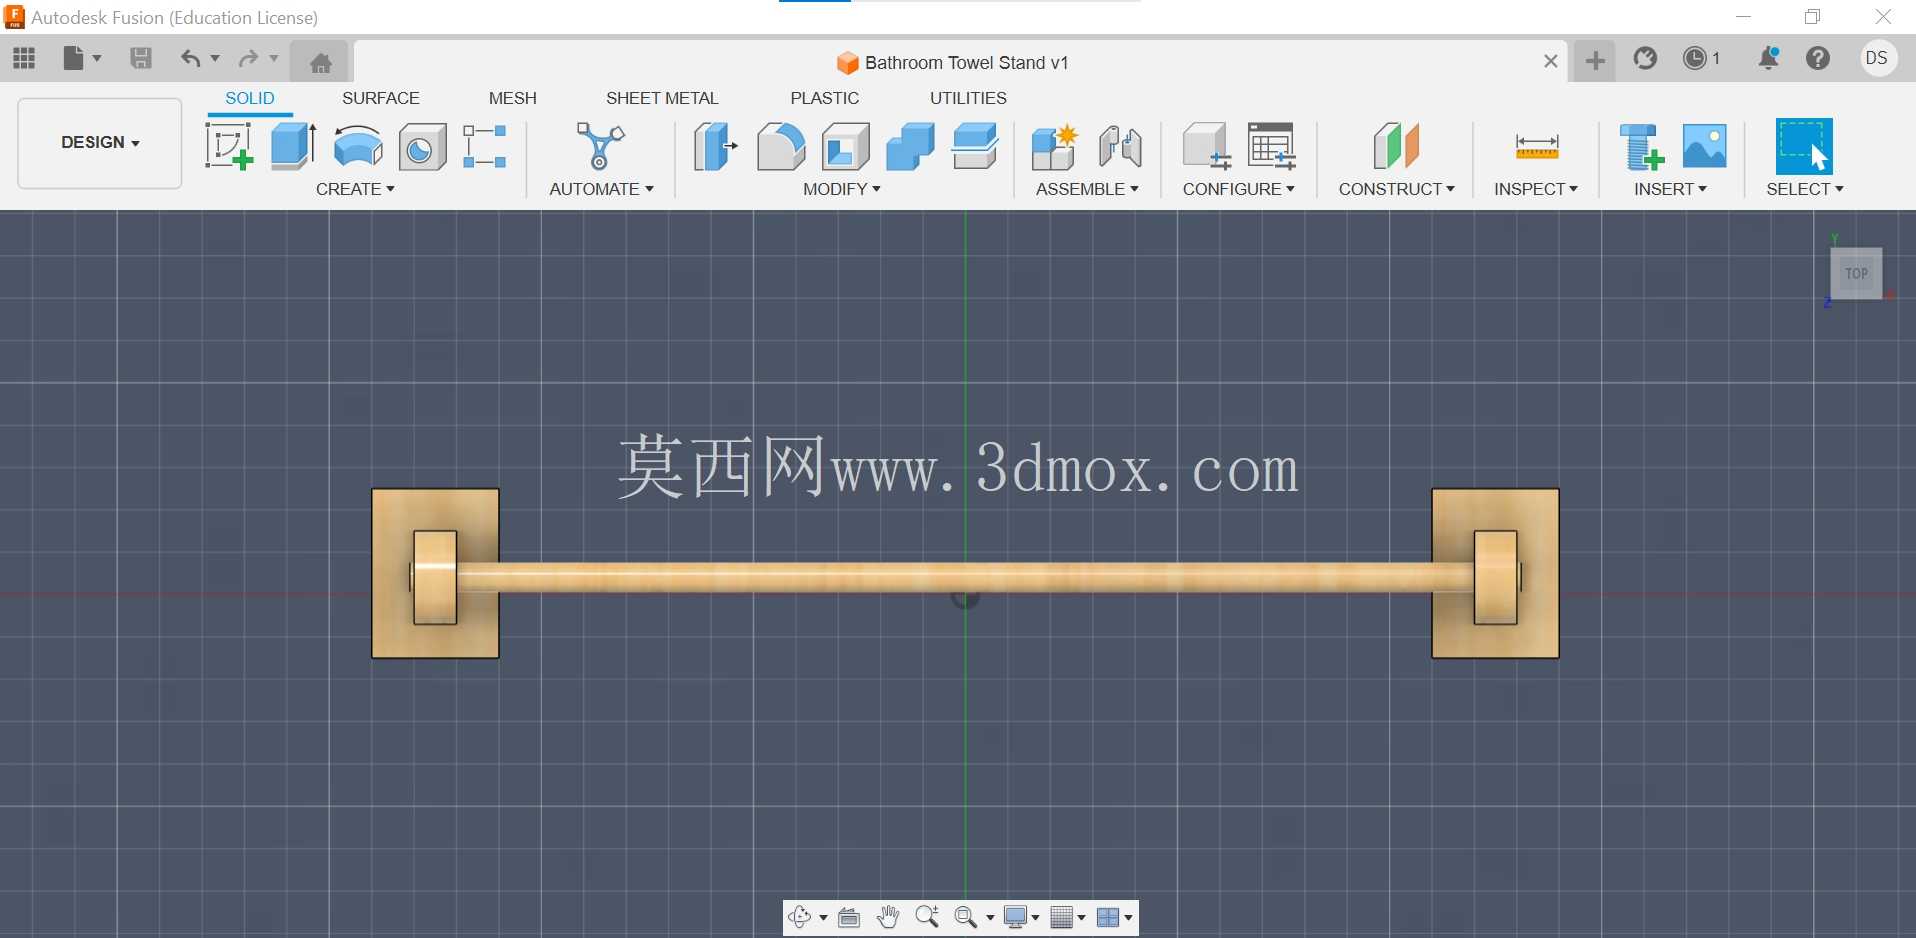
Task: Switch to the UTILITIES tab
Action: tap(968, 98)
